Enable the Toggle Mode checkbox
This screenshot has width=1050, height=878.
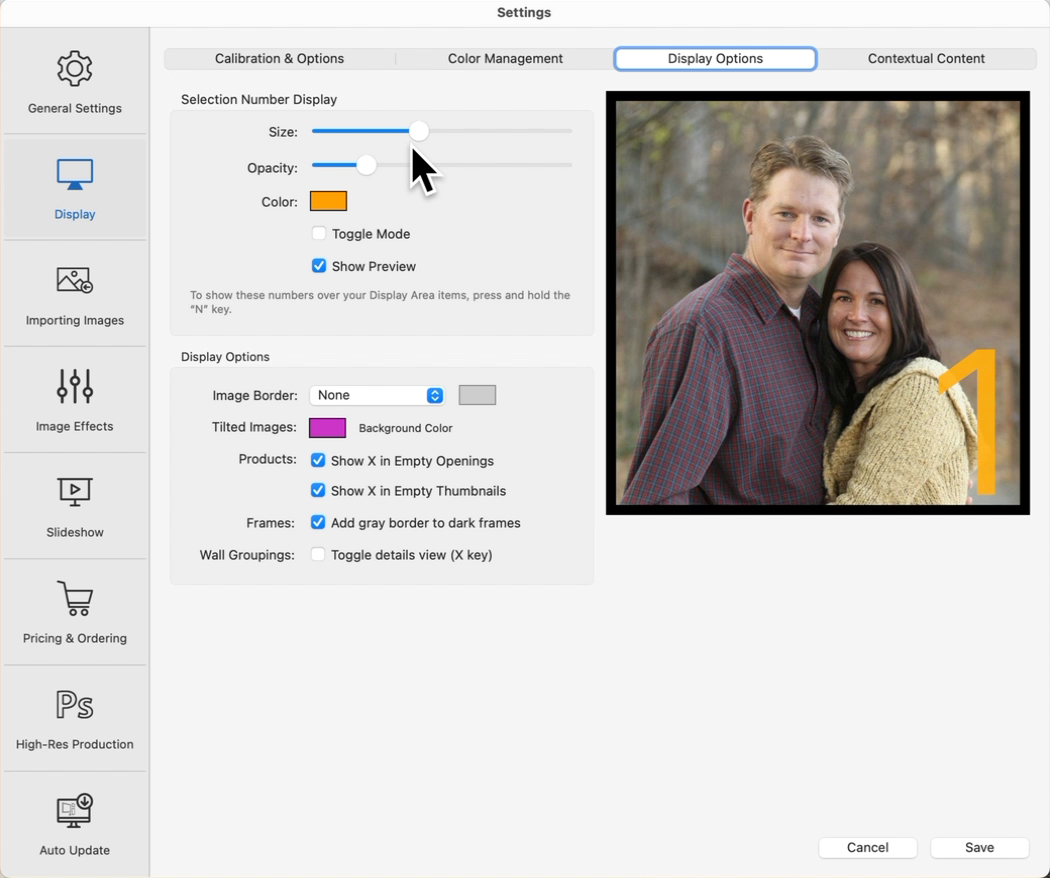click(x=319, y=234)
